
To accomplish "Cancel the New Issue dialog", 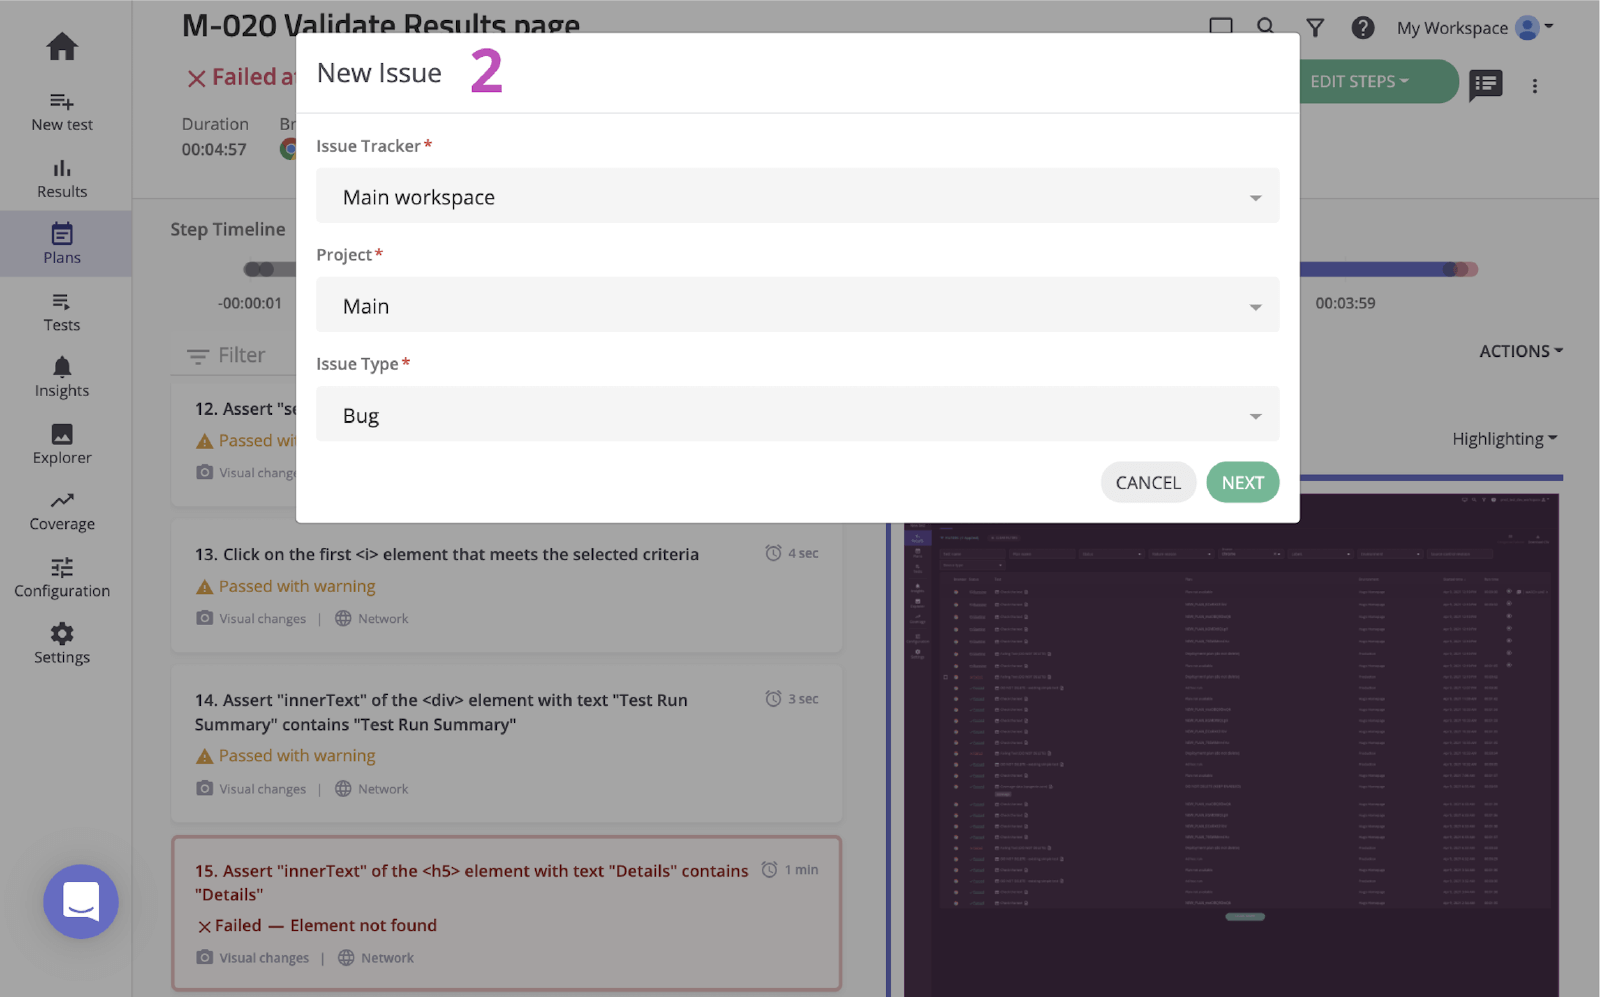I will click(x=1147, y=482).
